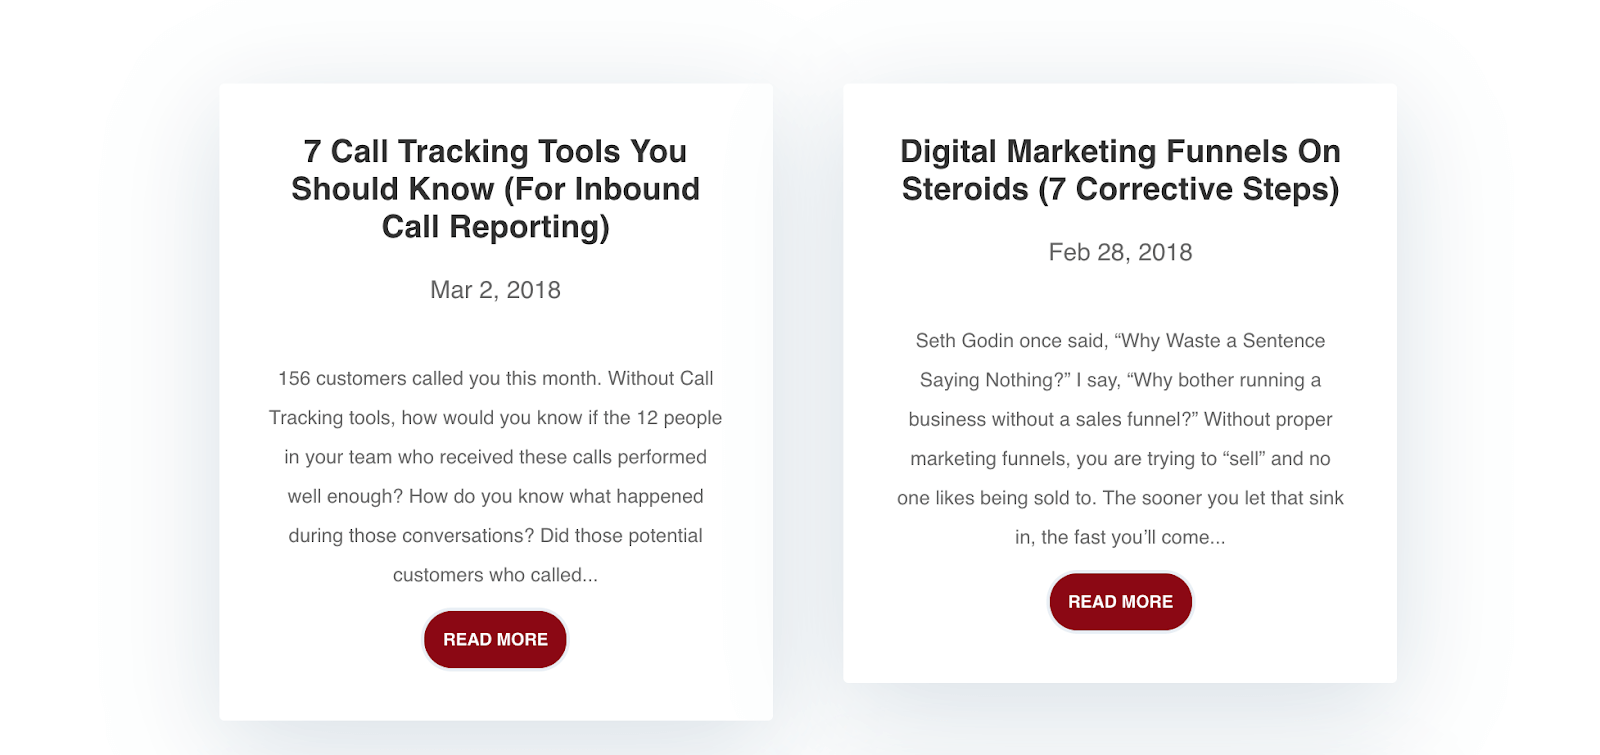Image resolution: width=1600 pixels, height=755 pixels.
Task: Click the line starting "Saying Nothing?"
Action: pyautogui.click(x=1120, y=380)
